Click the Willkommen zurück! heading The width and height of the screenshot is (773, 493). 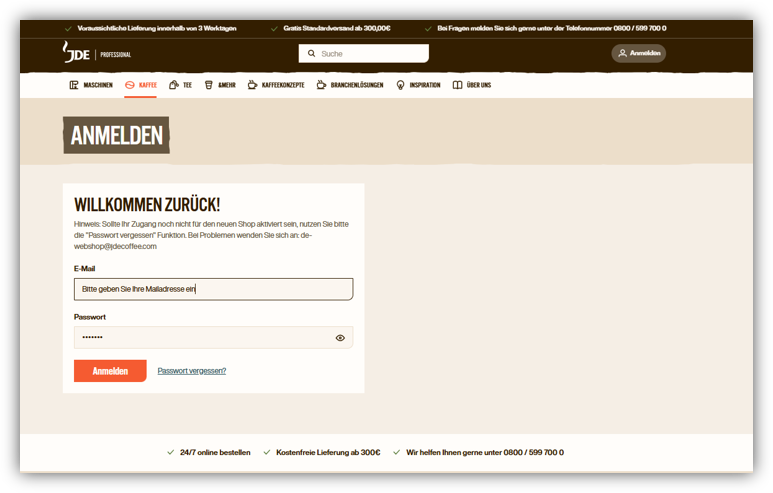(x=147, y=205)
